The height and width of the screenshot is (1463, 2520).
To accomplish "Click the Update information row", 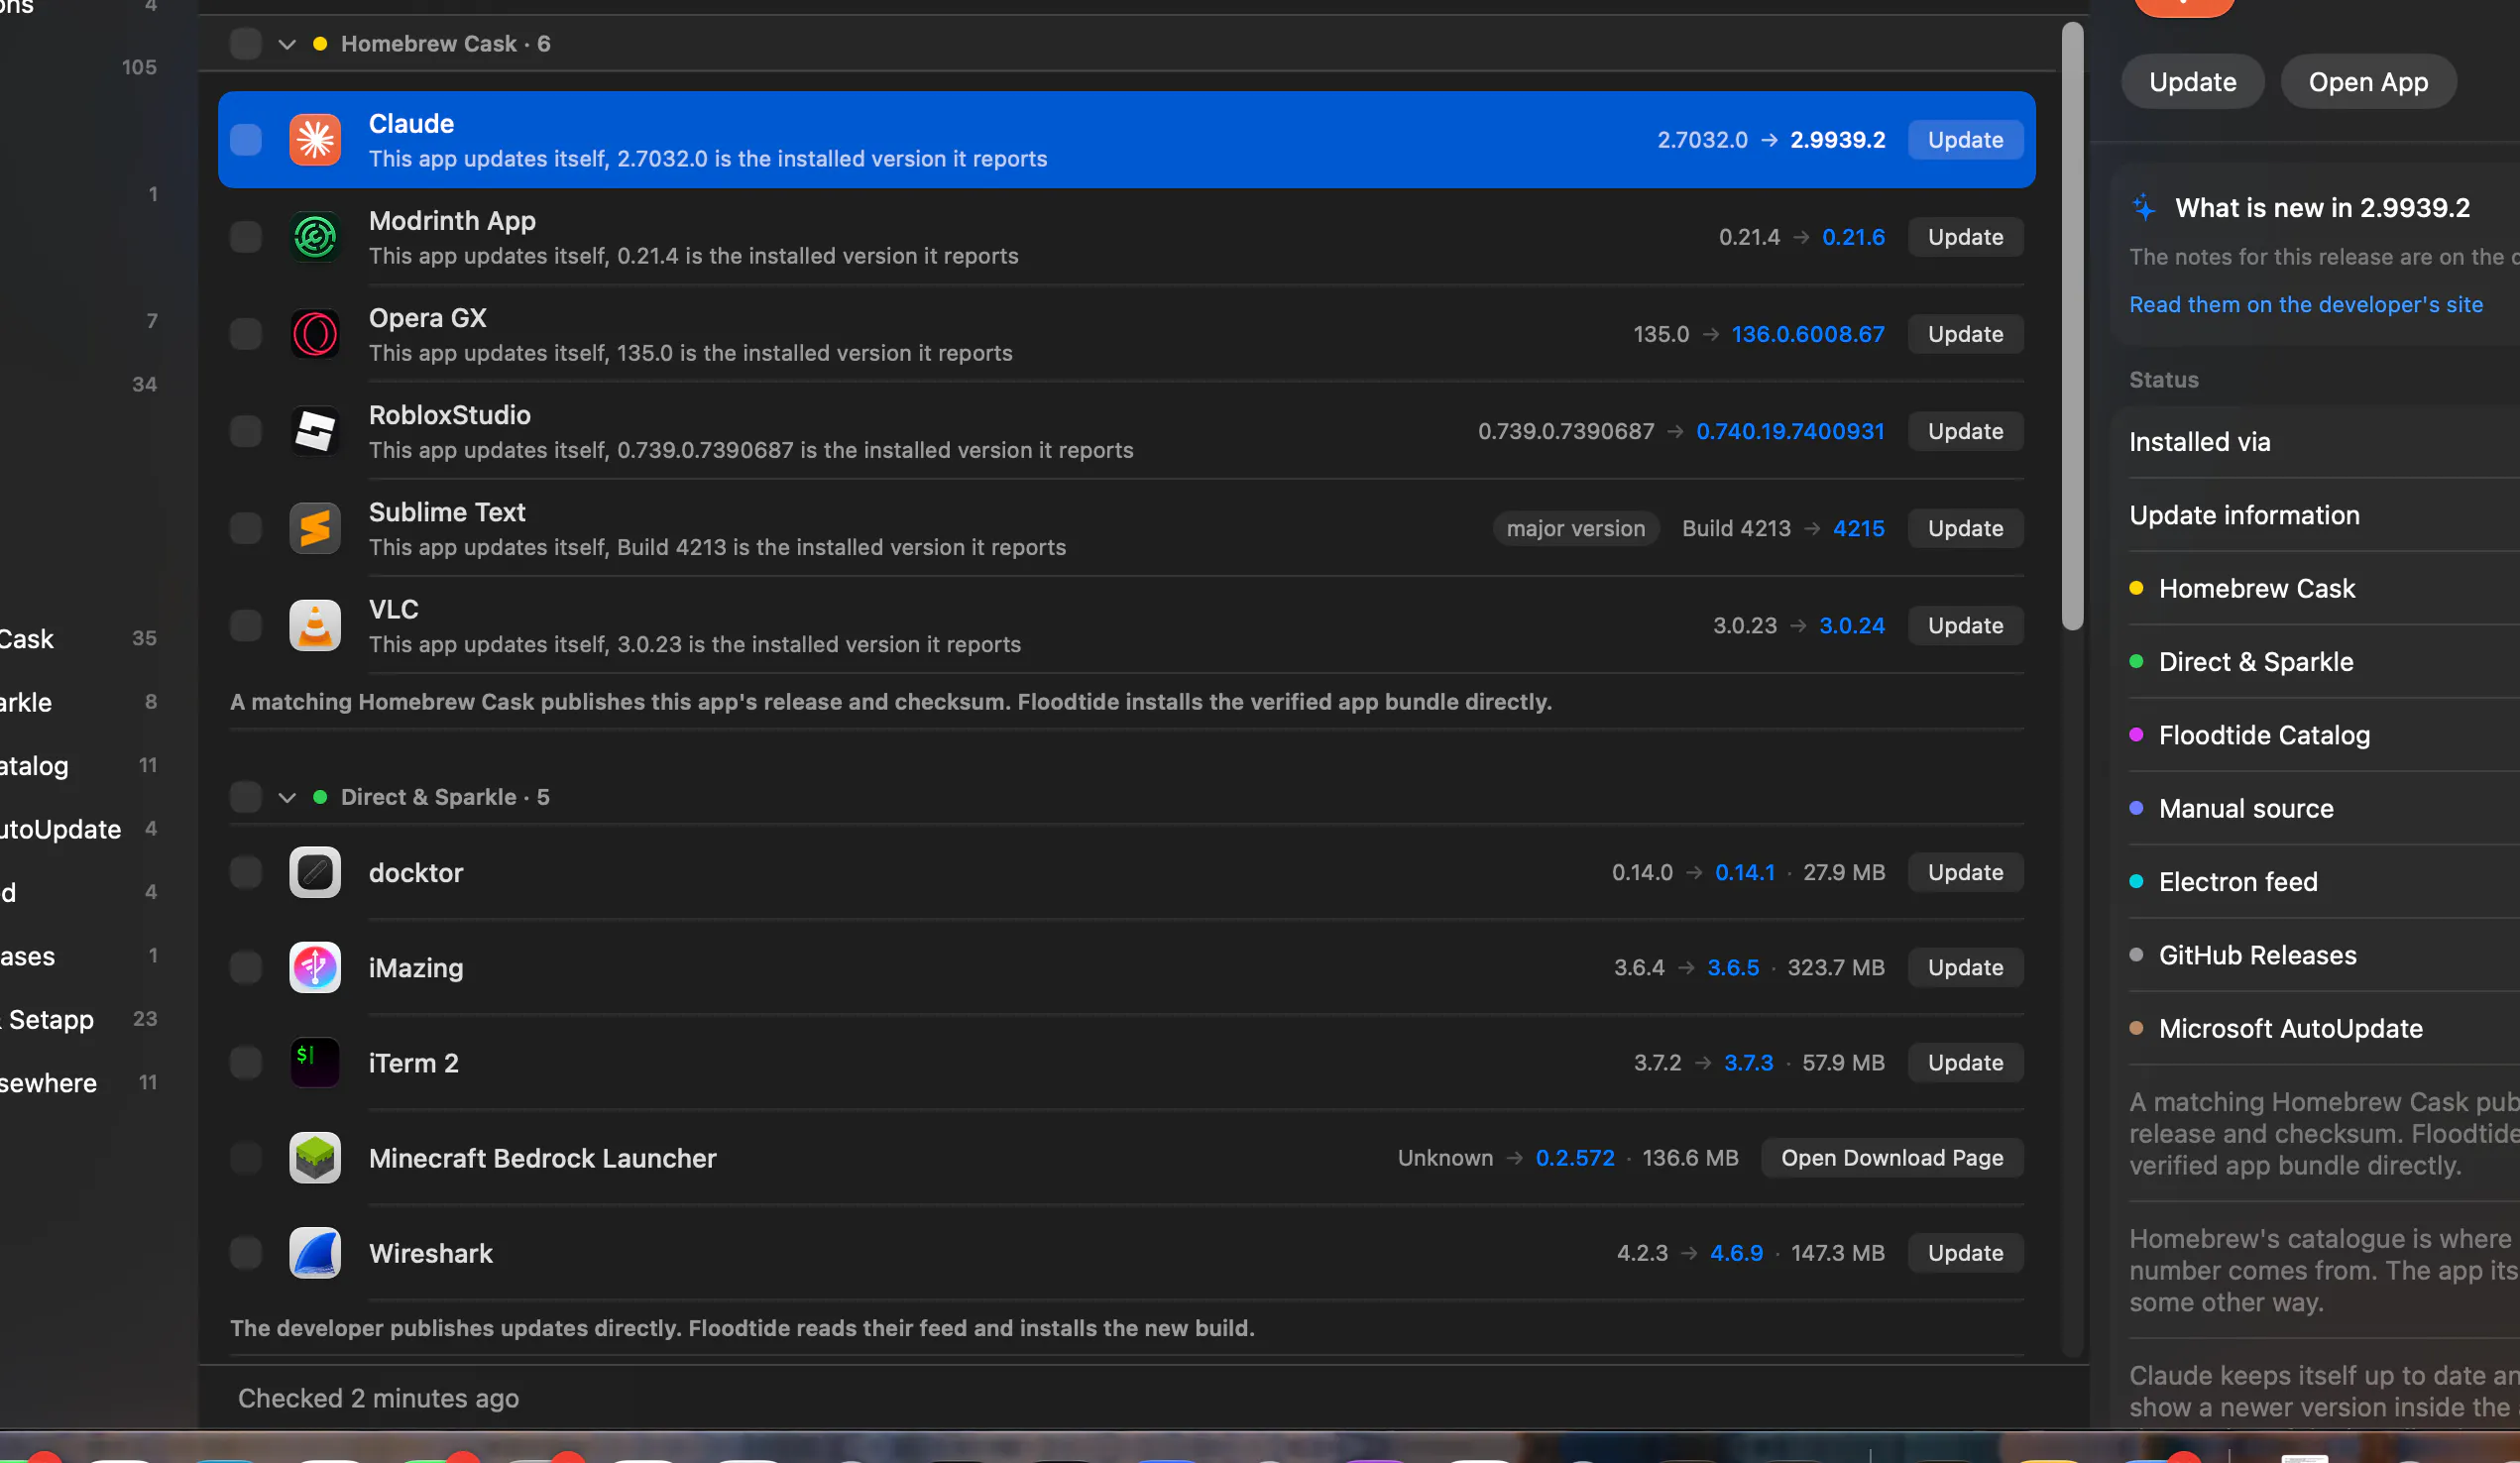I will point(2324,514).
